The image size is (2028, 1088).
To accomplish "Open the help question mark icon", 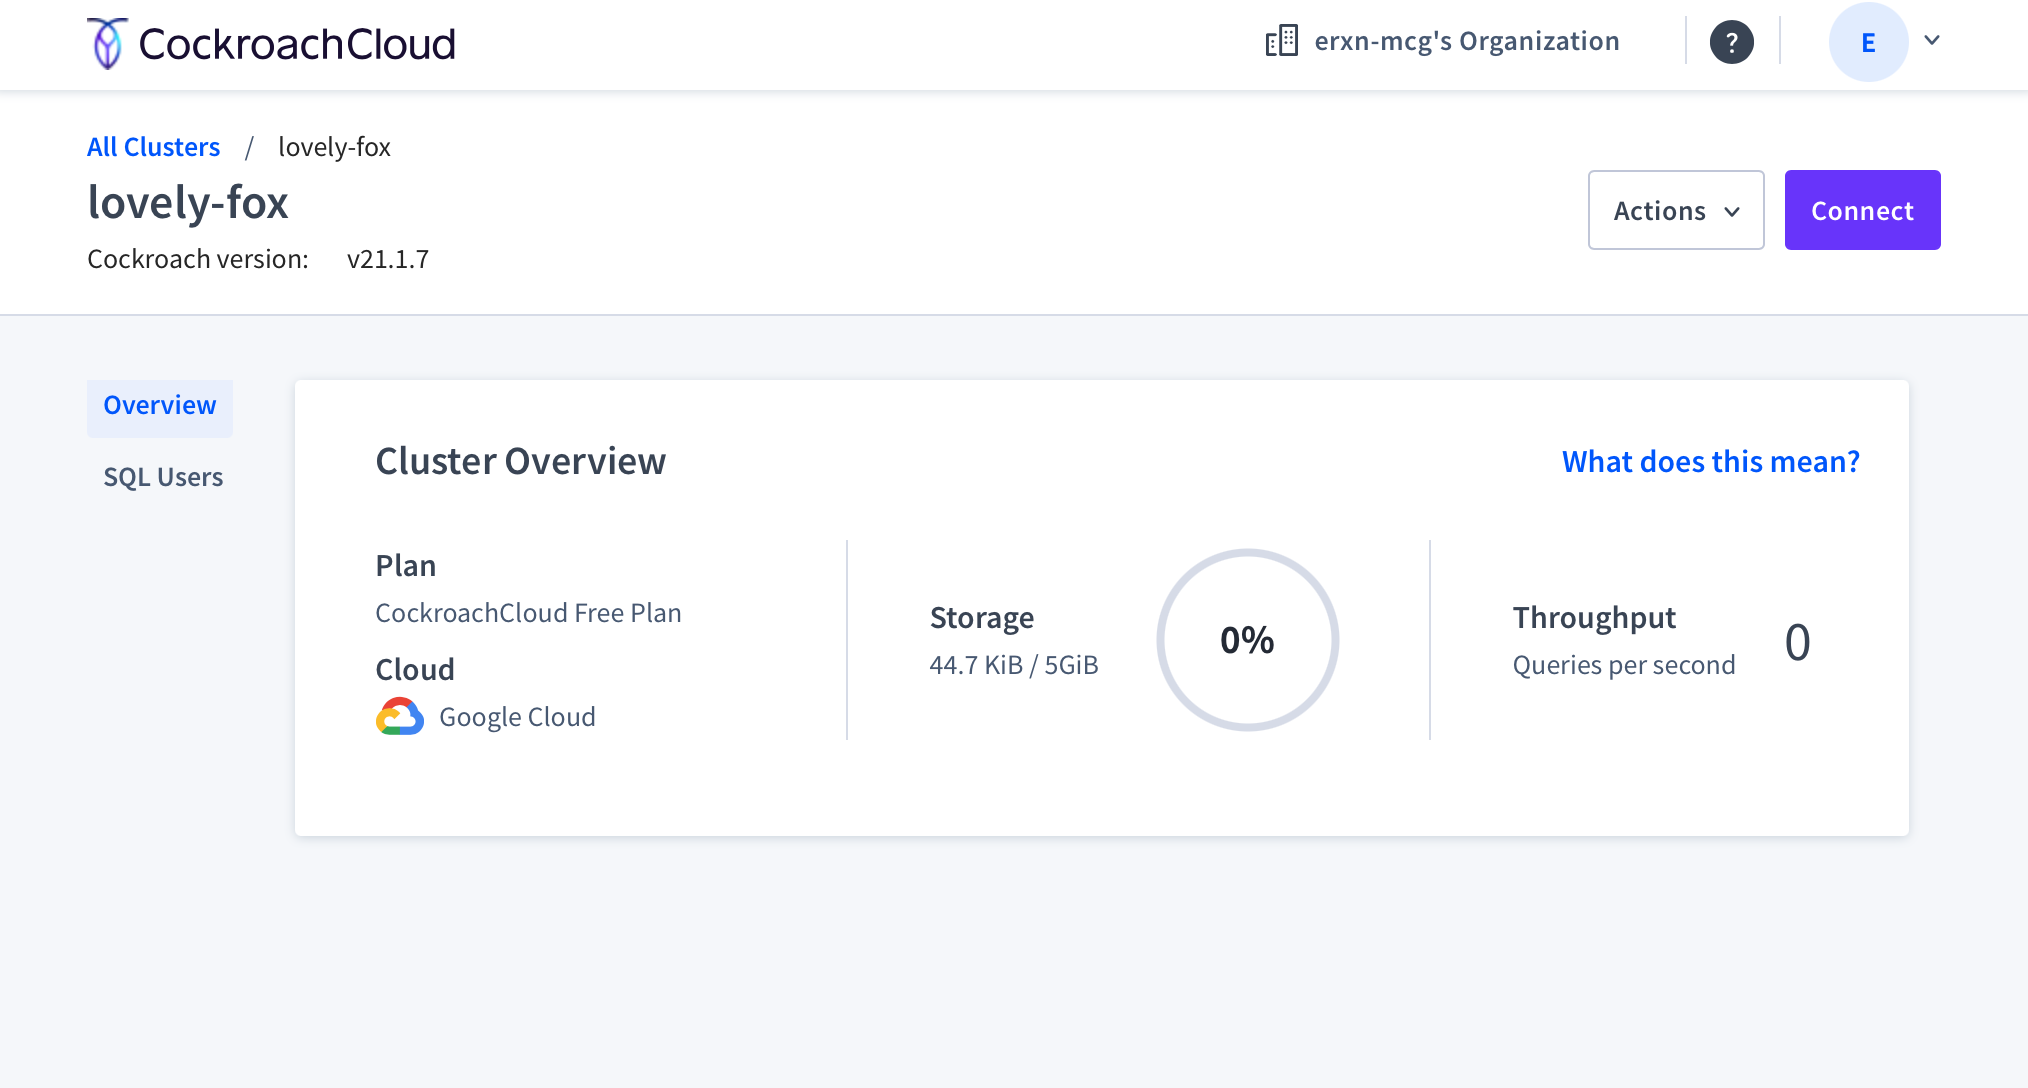I will click(x=1731, y=42).
